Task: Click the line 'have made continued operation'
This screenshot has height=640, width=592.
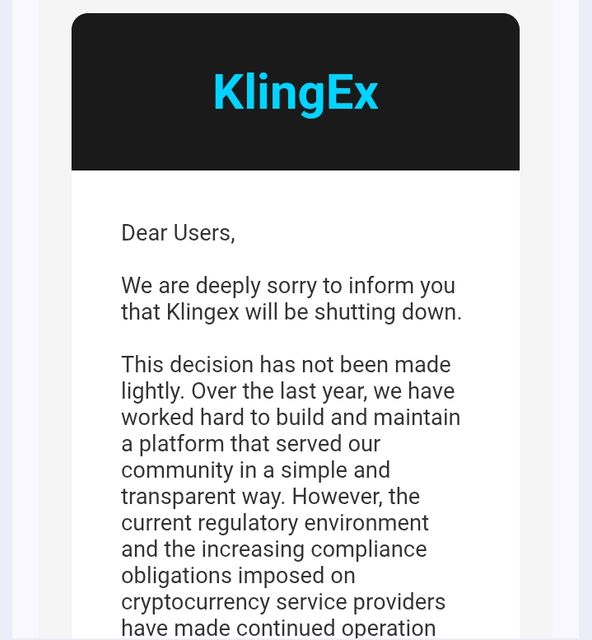Action: point(278,628)
